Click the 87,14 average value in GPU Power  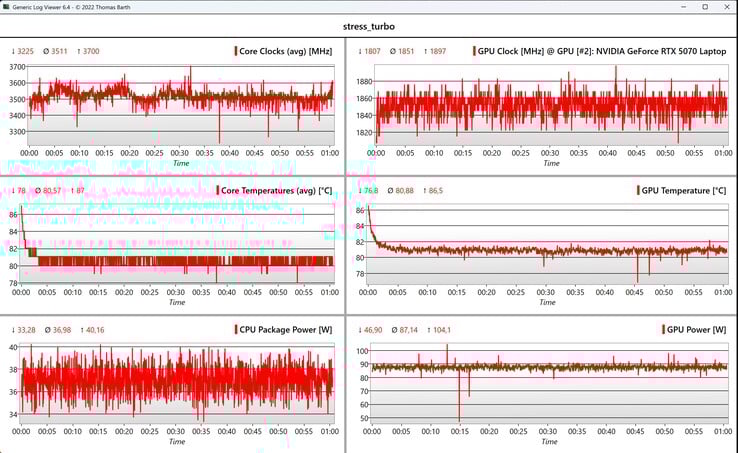(x=406, y=329)
